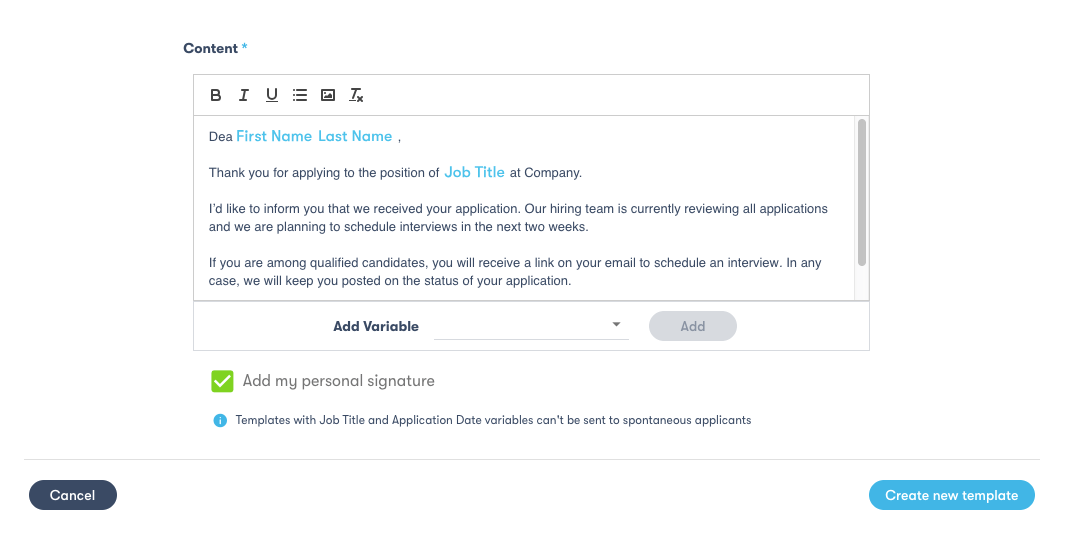Image resolution: width=1076 pixels, height=541 pixels.
Task: Click the Job Title variable tag
Action: (474, 172)
